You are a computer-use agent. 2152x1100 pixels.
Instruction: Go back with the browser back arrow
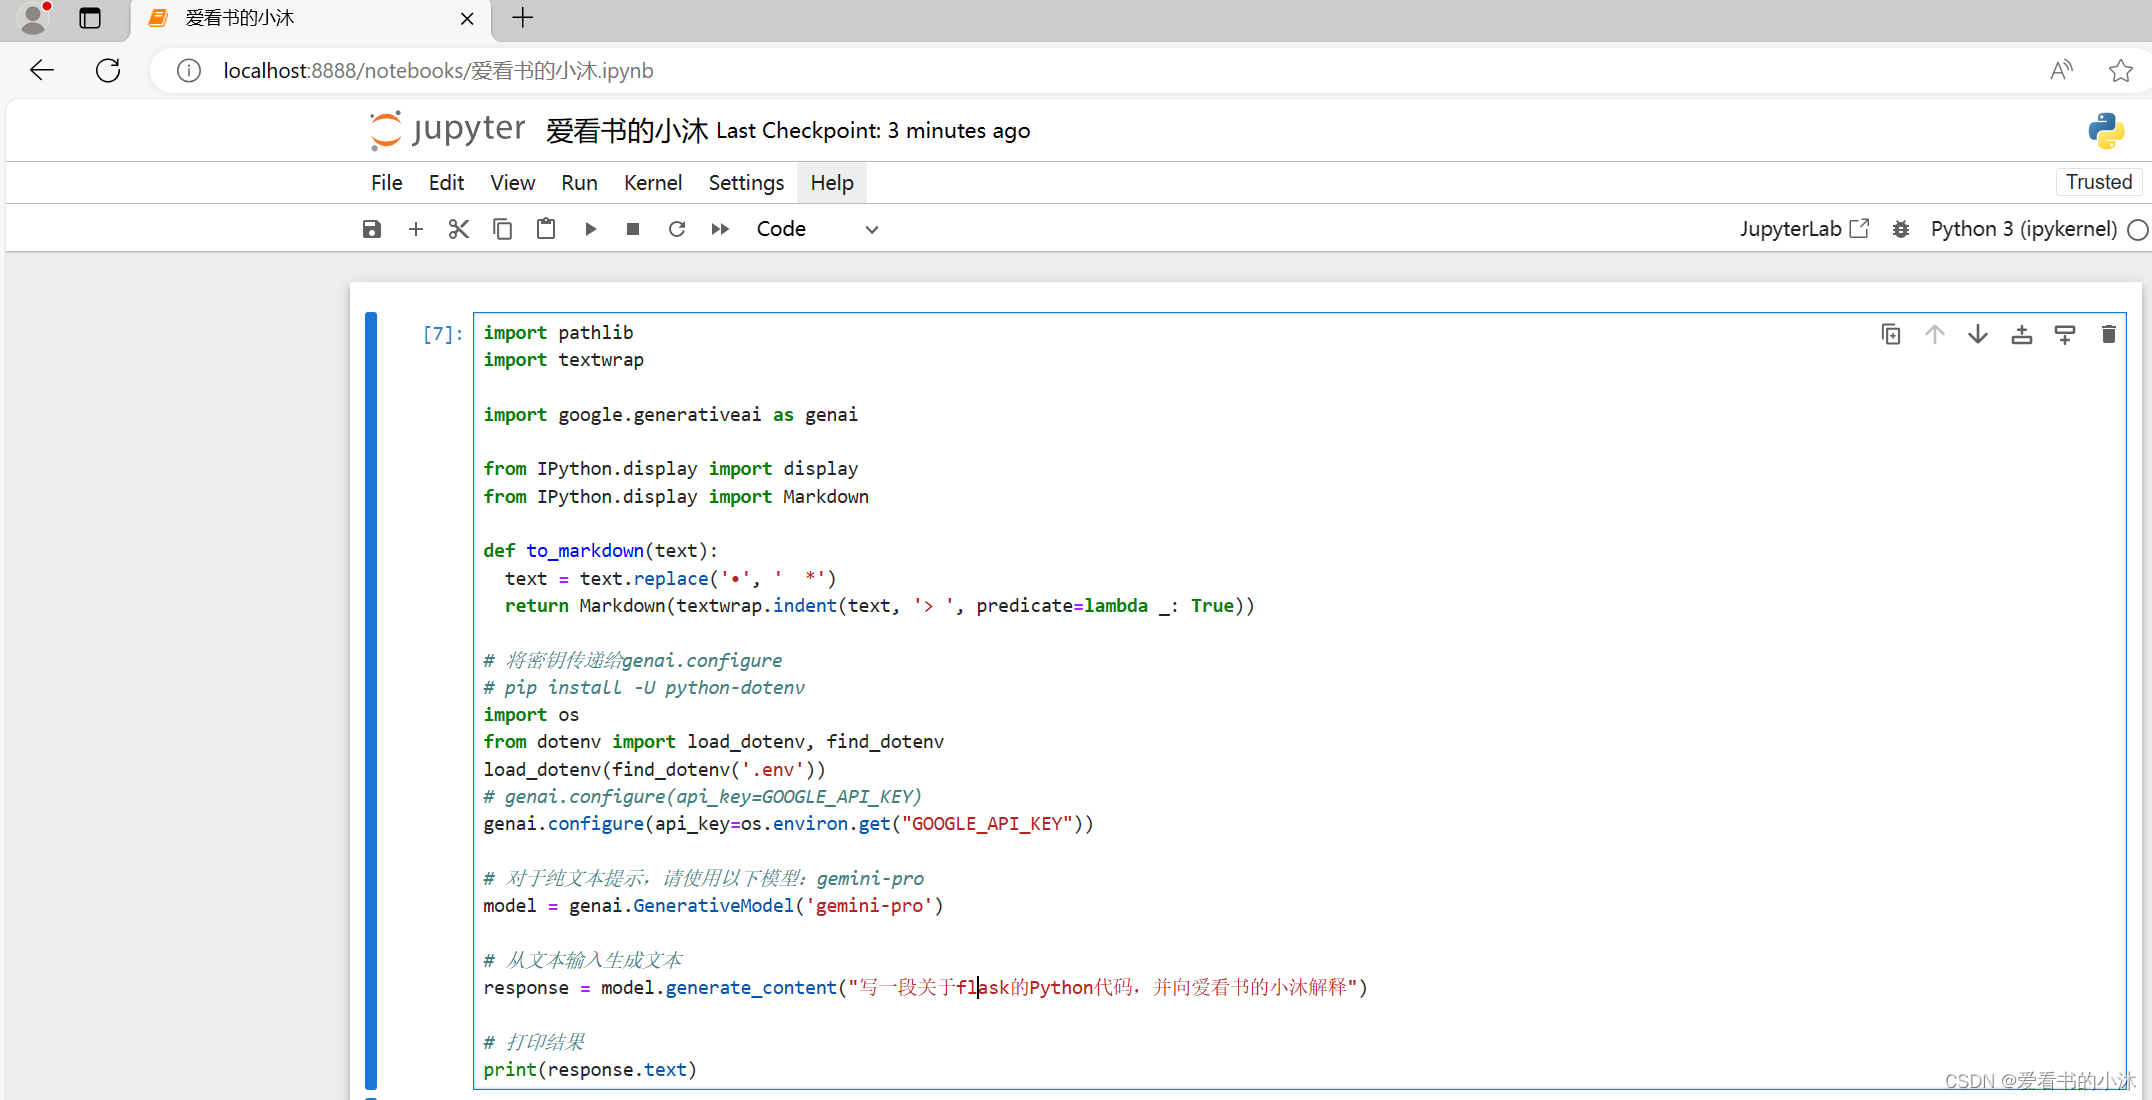click(42, 70)
